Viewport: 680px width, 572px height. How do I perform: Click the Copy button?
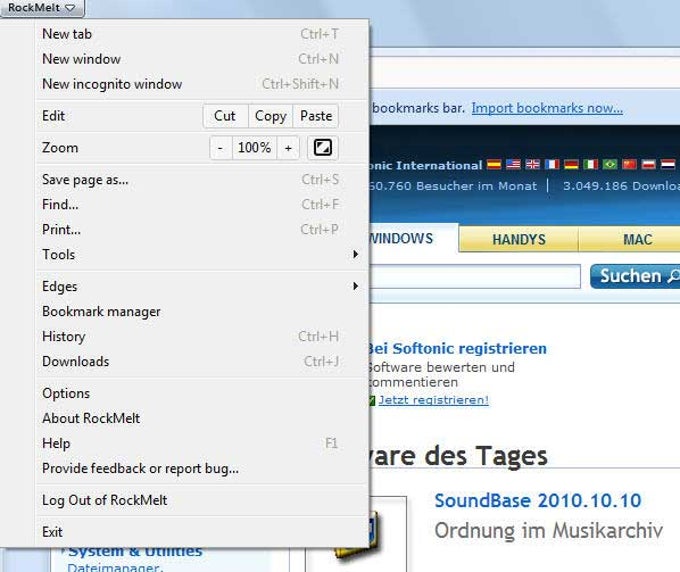click(271, 116)
